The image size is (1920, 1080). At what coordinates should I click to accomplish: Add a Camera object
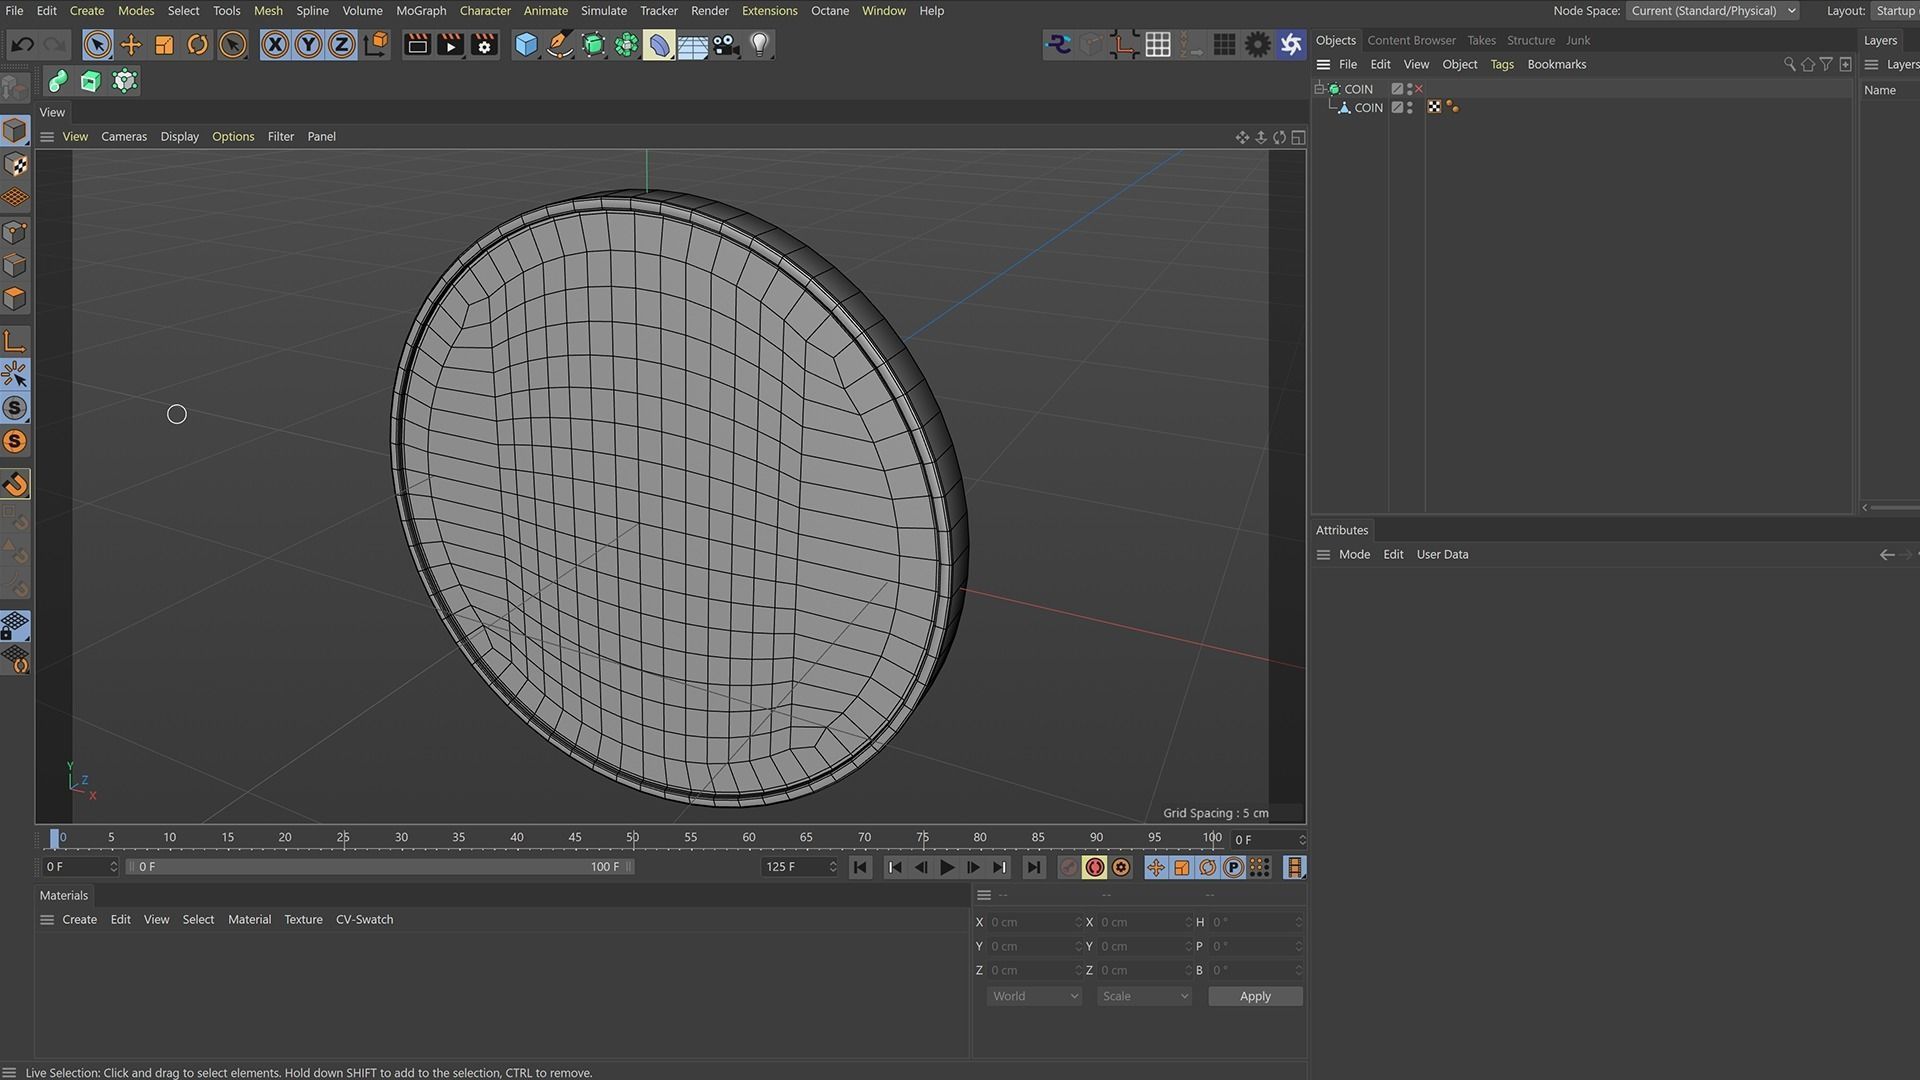(x=727, y=45)
